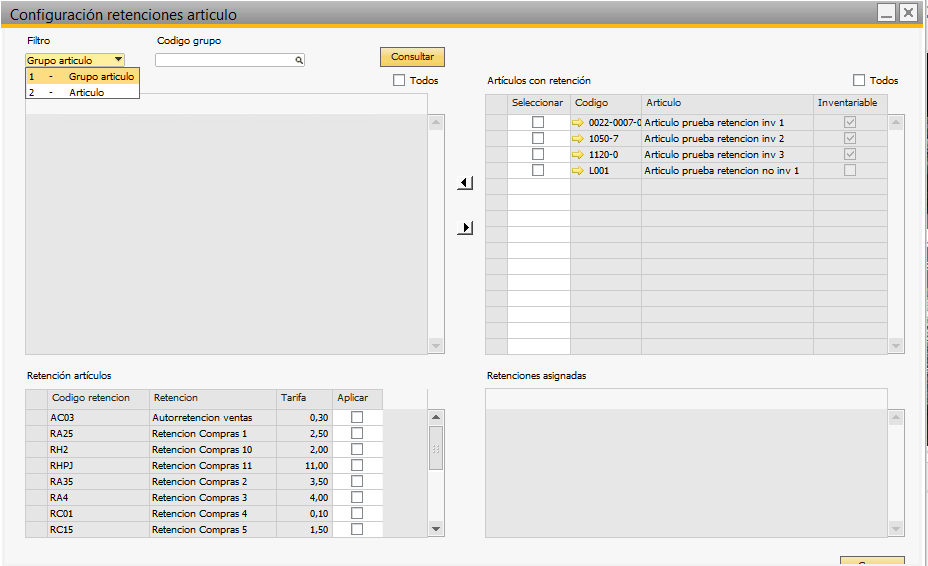
Task: Check the Todos box above the left list
Action: tap(399, 80)
